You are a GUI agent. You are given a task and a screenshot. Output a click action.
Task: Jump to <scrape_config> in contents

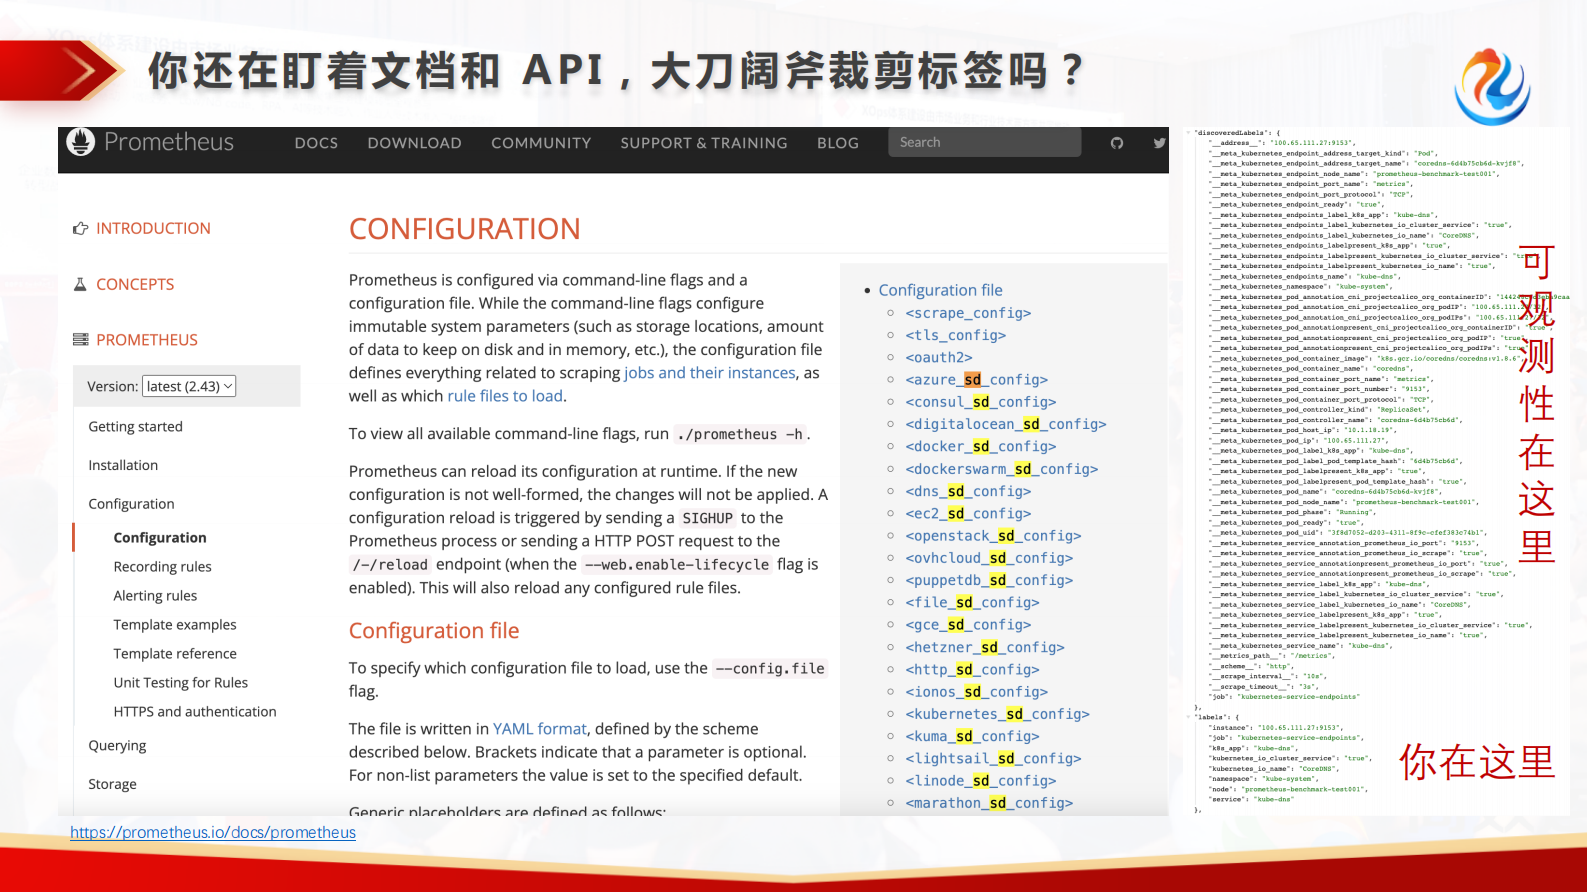click(x=968, y=313)
